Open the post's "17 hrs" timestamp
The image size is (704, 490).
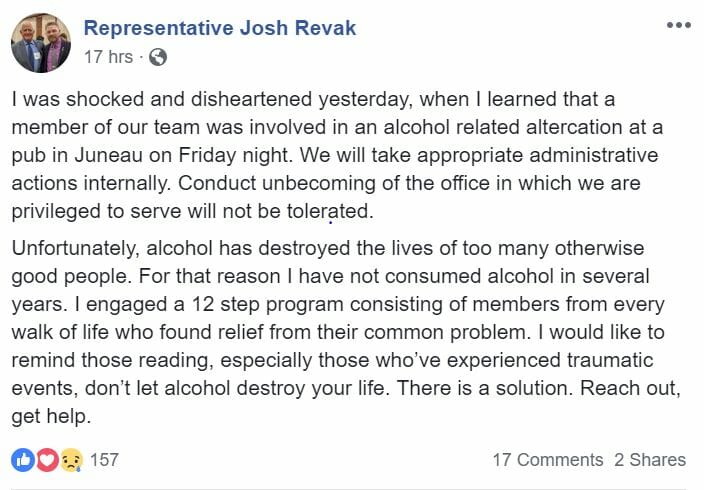tap(109, 57)
